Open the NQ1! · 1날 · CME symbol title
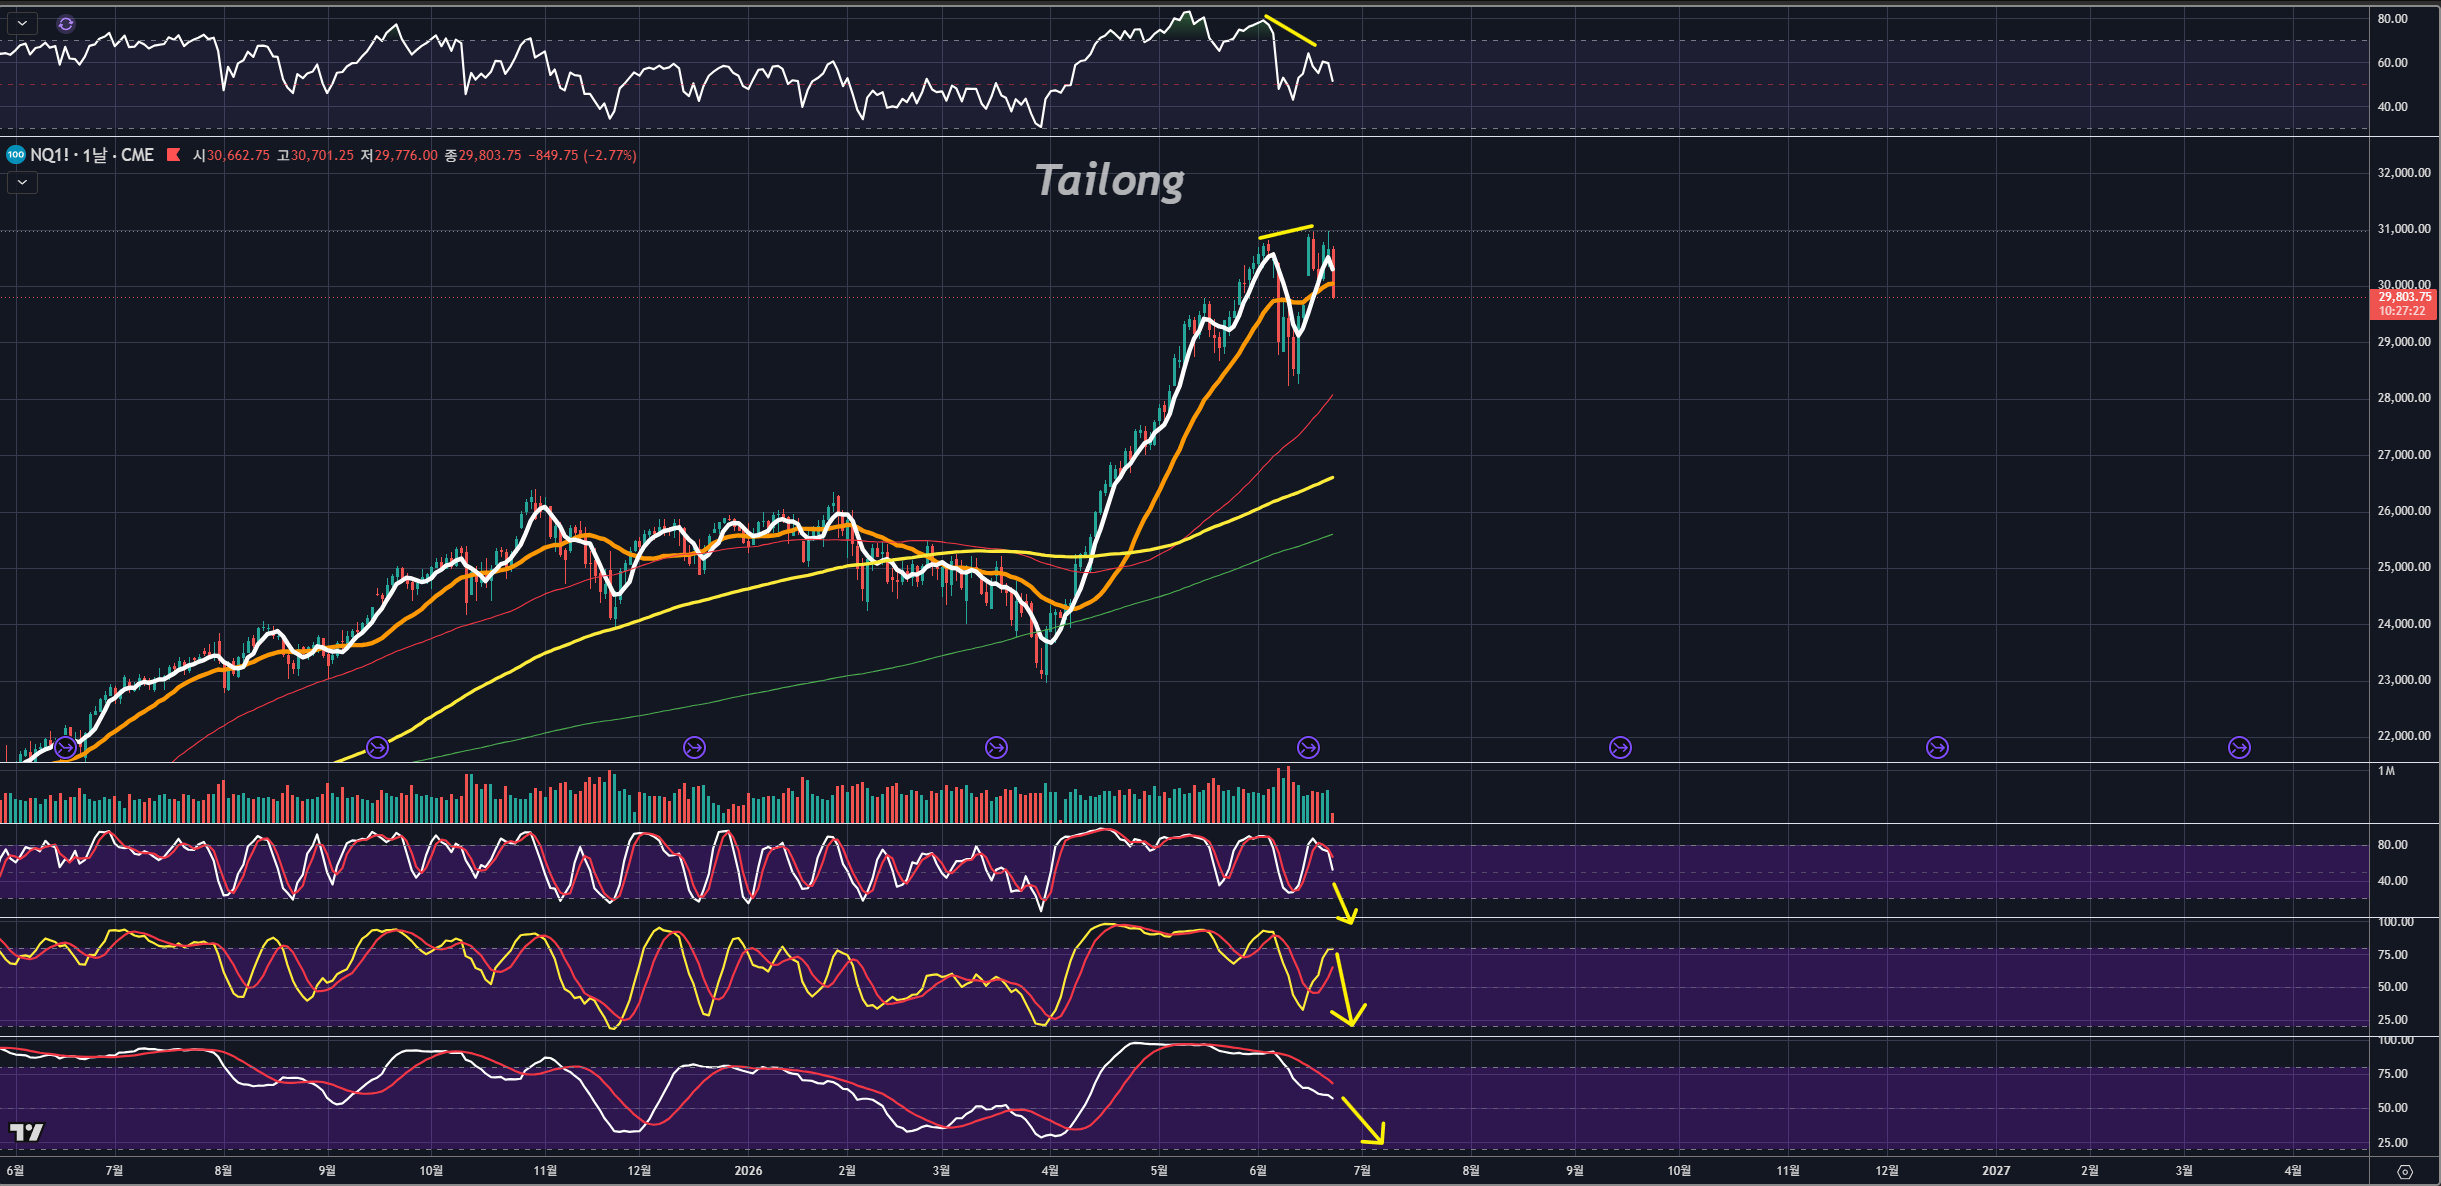2441x1186 pixels. pos(92,155)
